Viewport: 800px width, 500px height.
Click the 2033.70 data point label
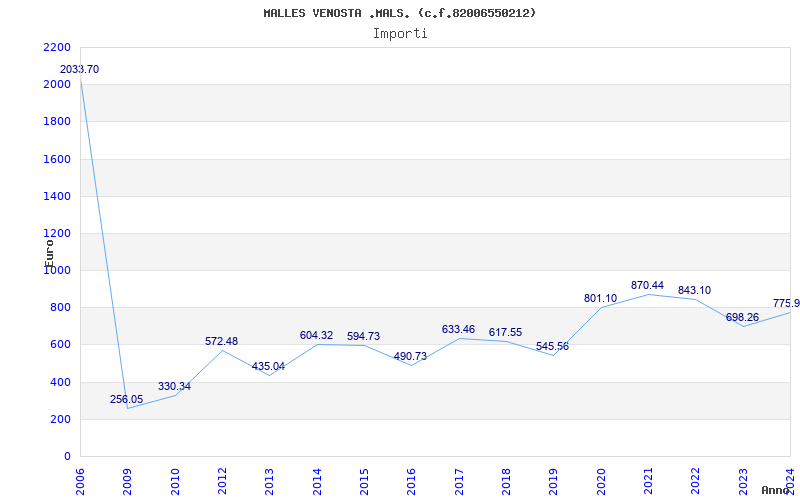80,69
